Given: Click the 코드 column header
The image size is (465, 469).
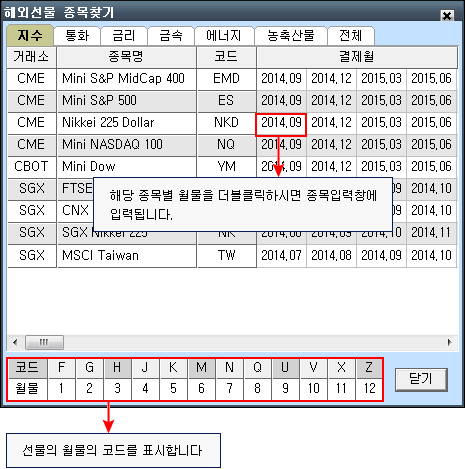Looking at the screenshot, I should (x=226, y=57).
